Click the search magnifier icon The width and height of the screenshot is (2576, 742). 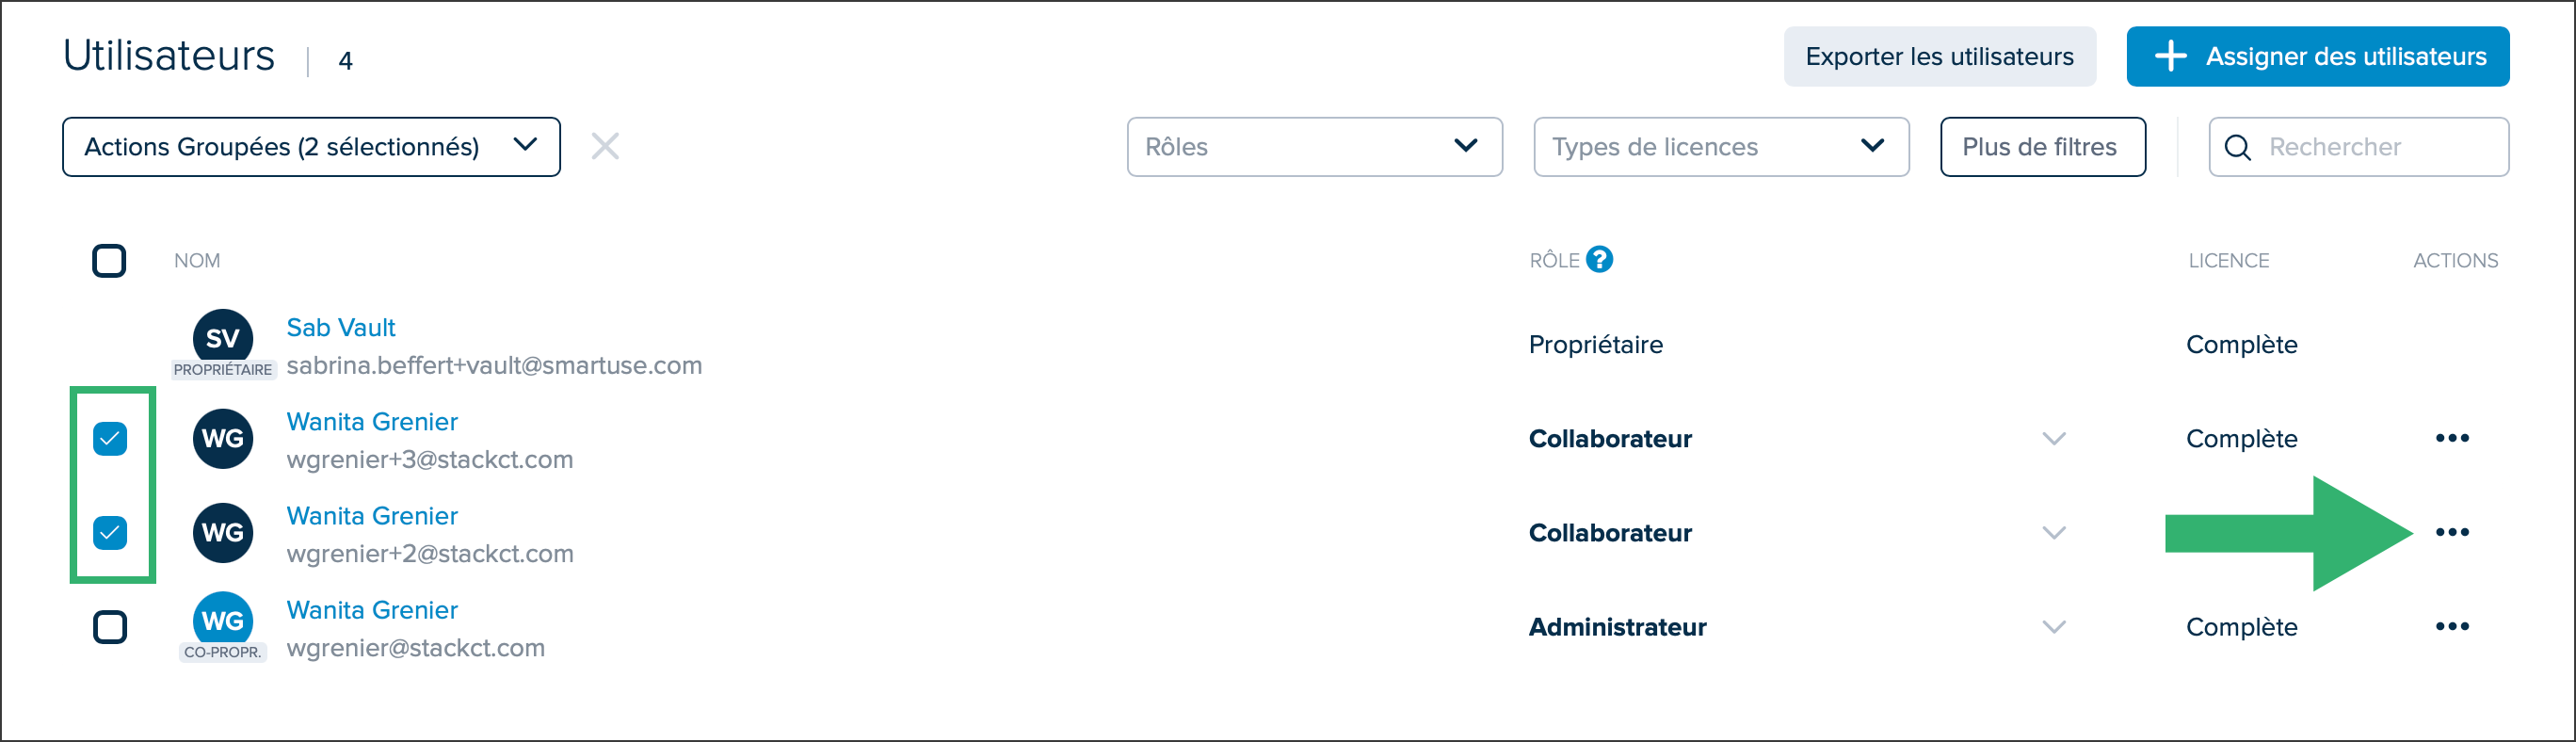point(2238,147)
